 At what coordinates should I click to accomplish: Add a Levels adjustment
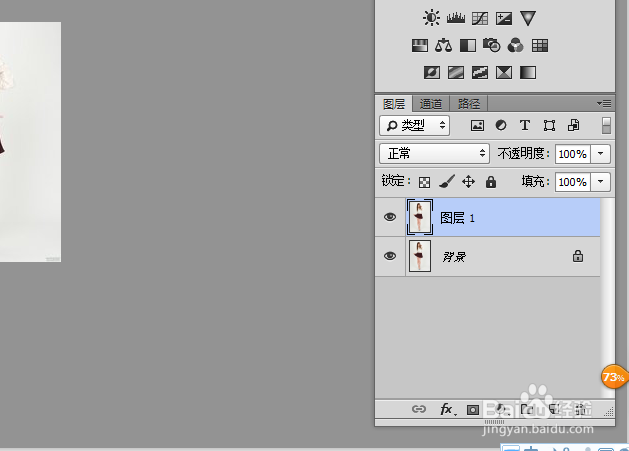pos(456,18)
